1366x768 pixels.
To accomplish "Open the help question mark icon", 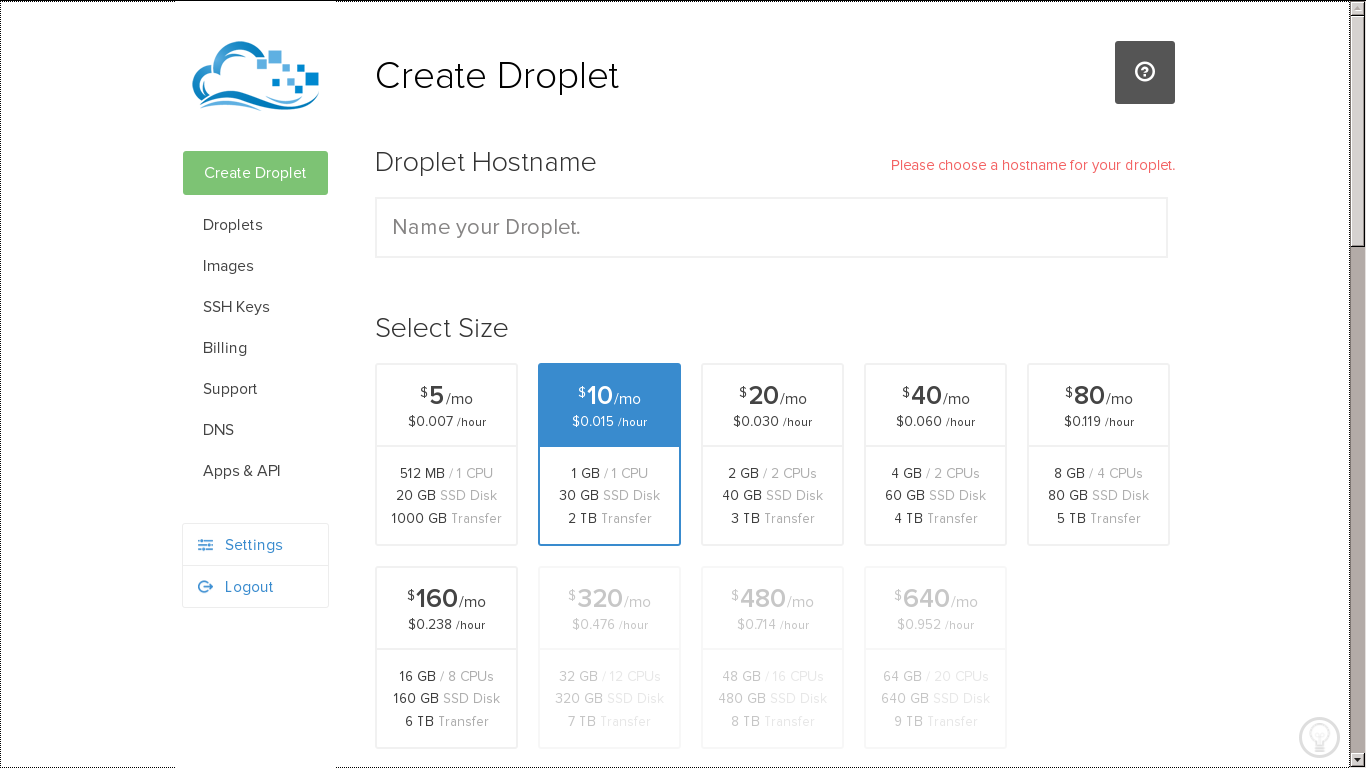I will 1144,72.
